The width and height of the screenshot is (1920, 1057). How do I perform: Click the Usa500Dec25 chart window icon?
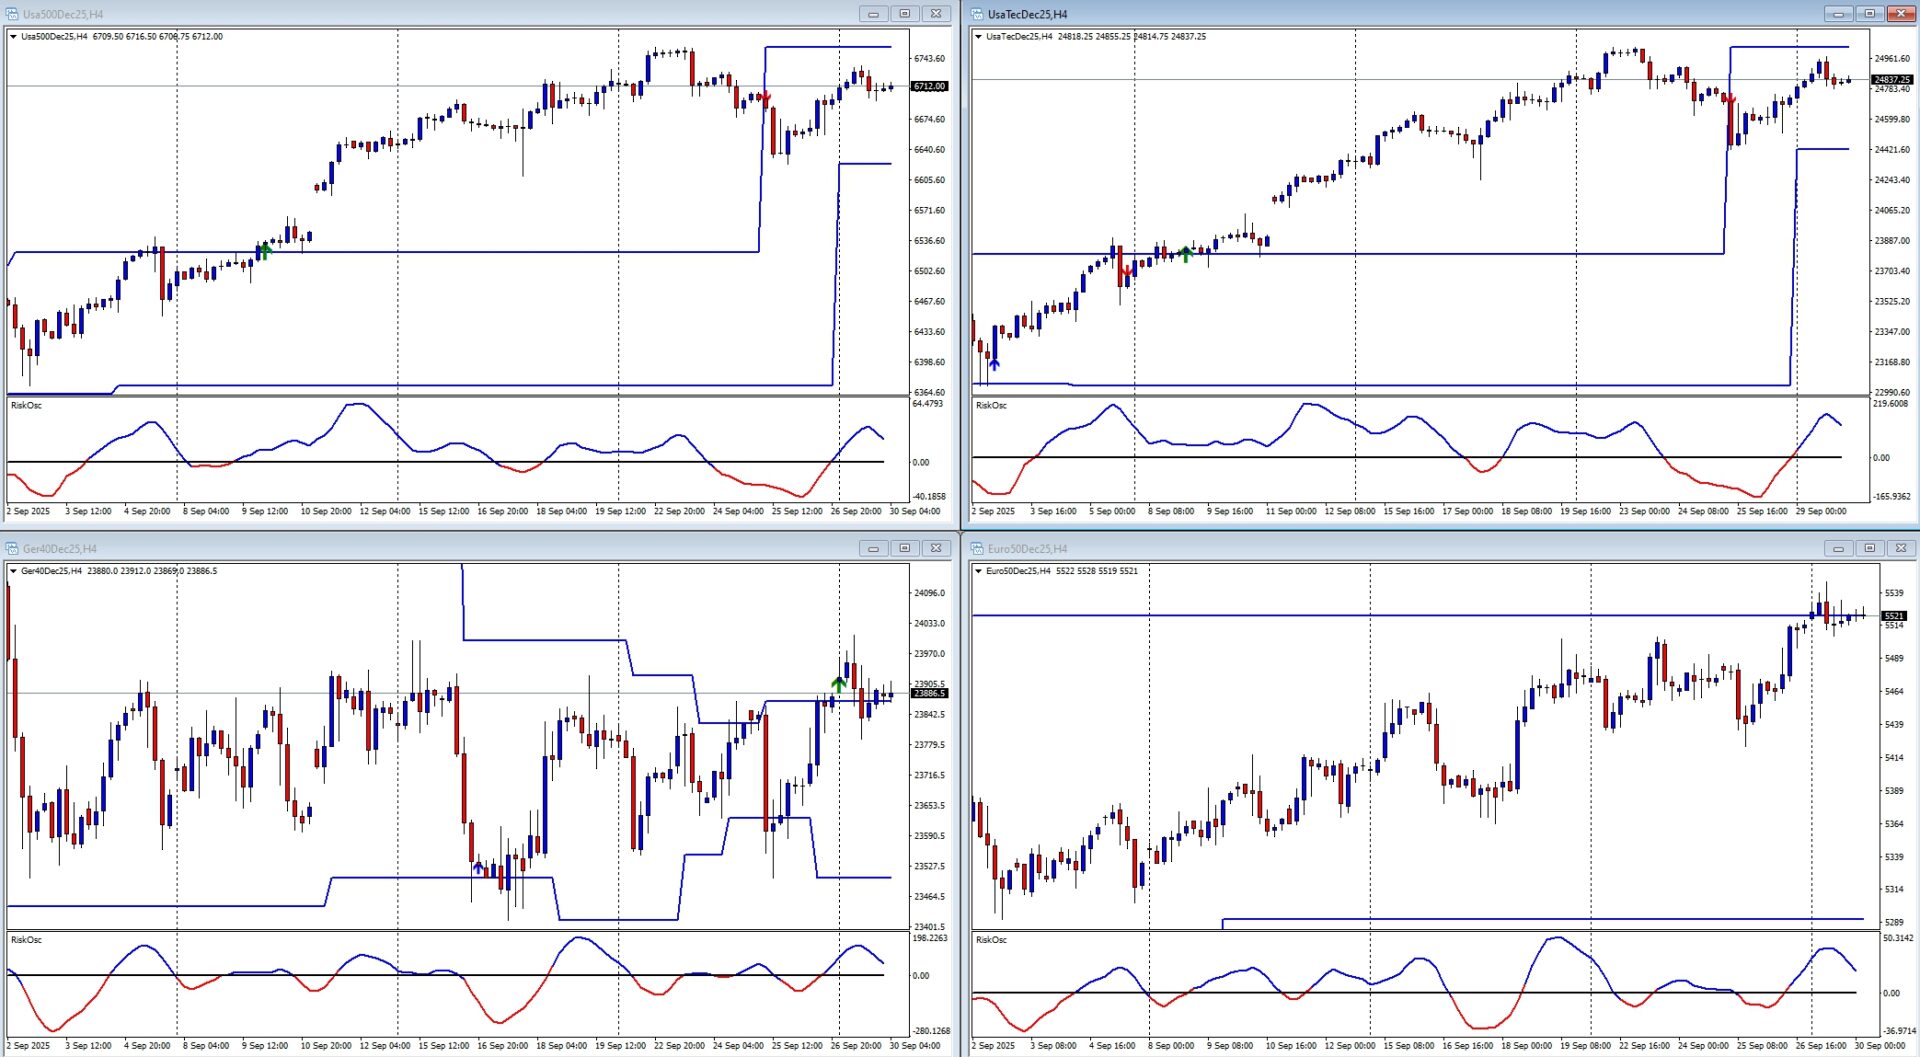[x=12, y=14]
